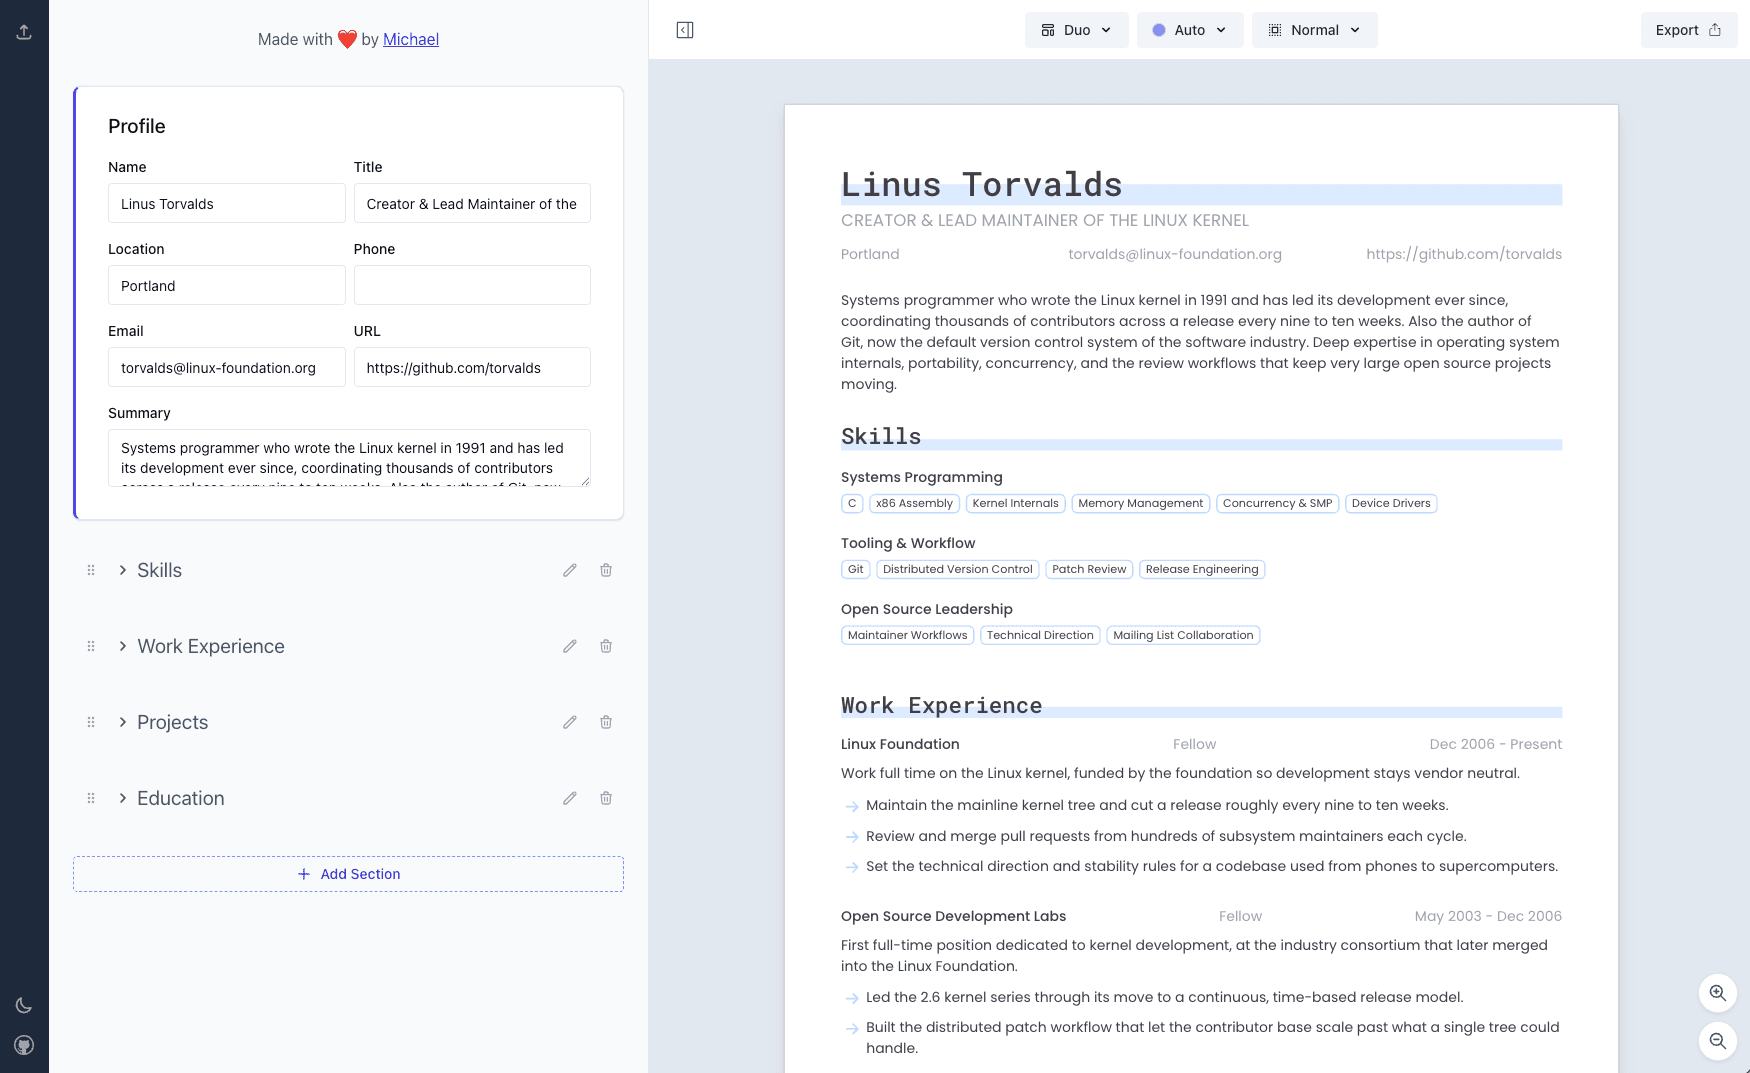Grab the drag handle for Work Experience
1750x1073 pixels.
tap(91, 646)
